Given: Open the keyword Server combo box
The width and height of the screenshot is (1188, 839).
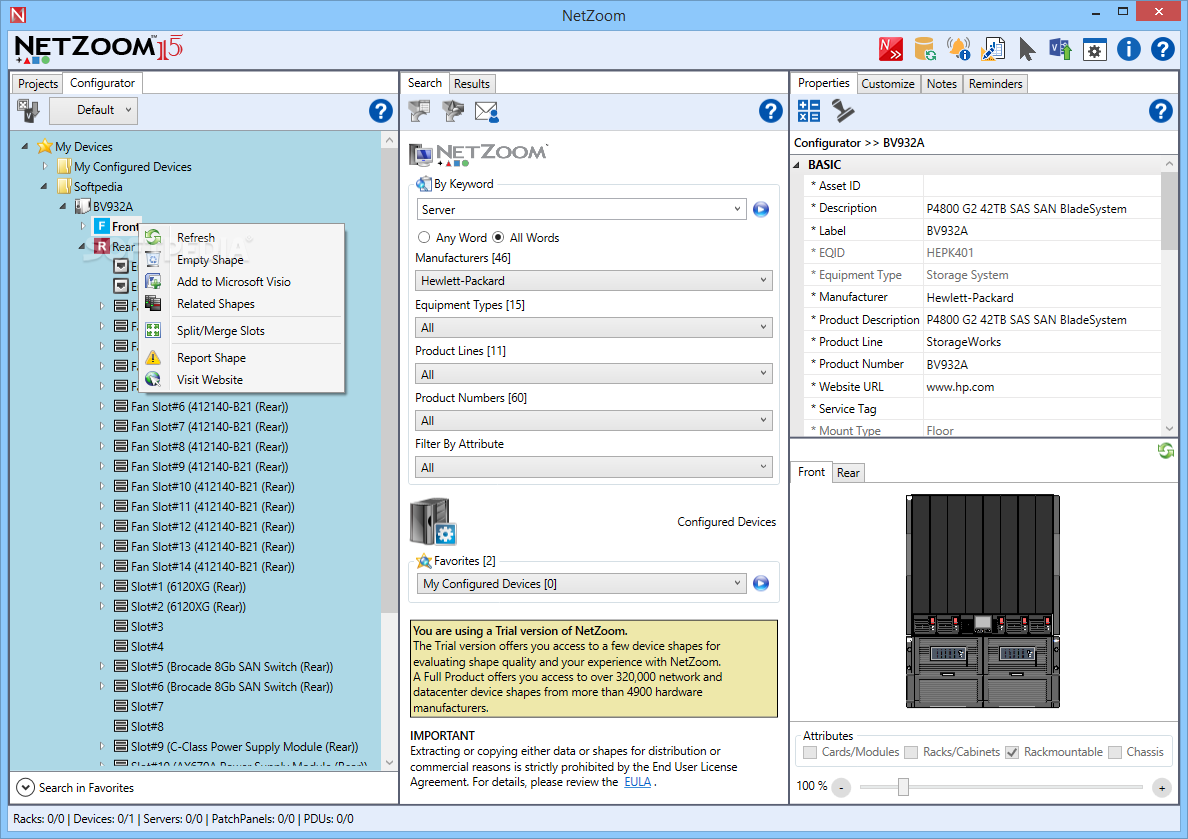Looking at the screenshot, I should point(581,210).
